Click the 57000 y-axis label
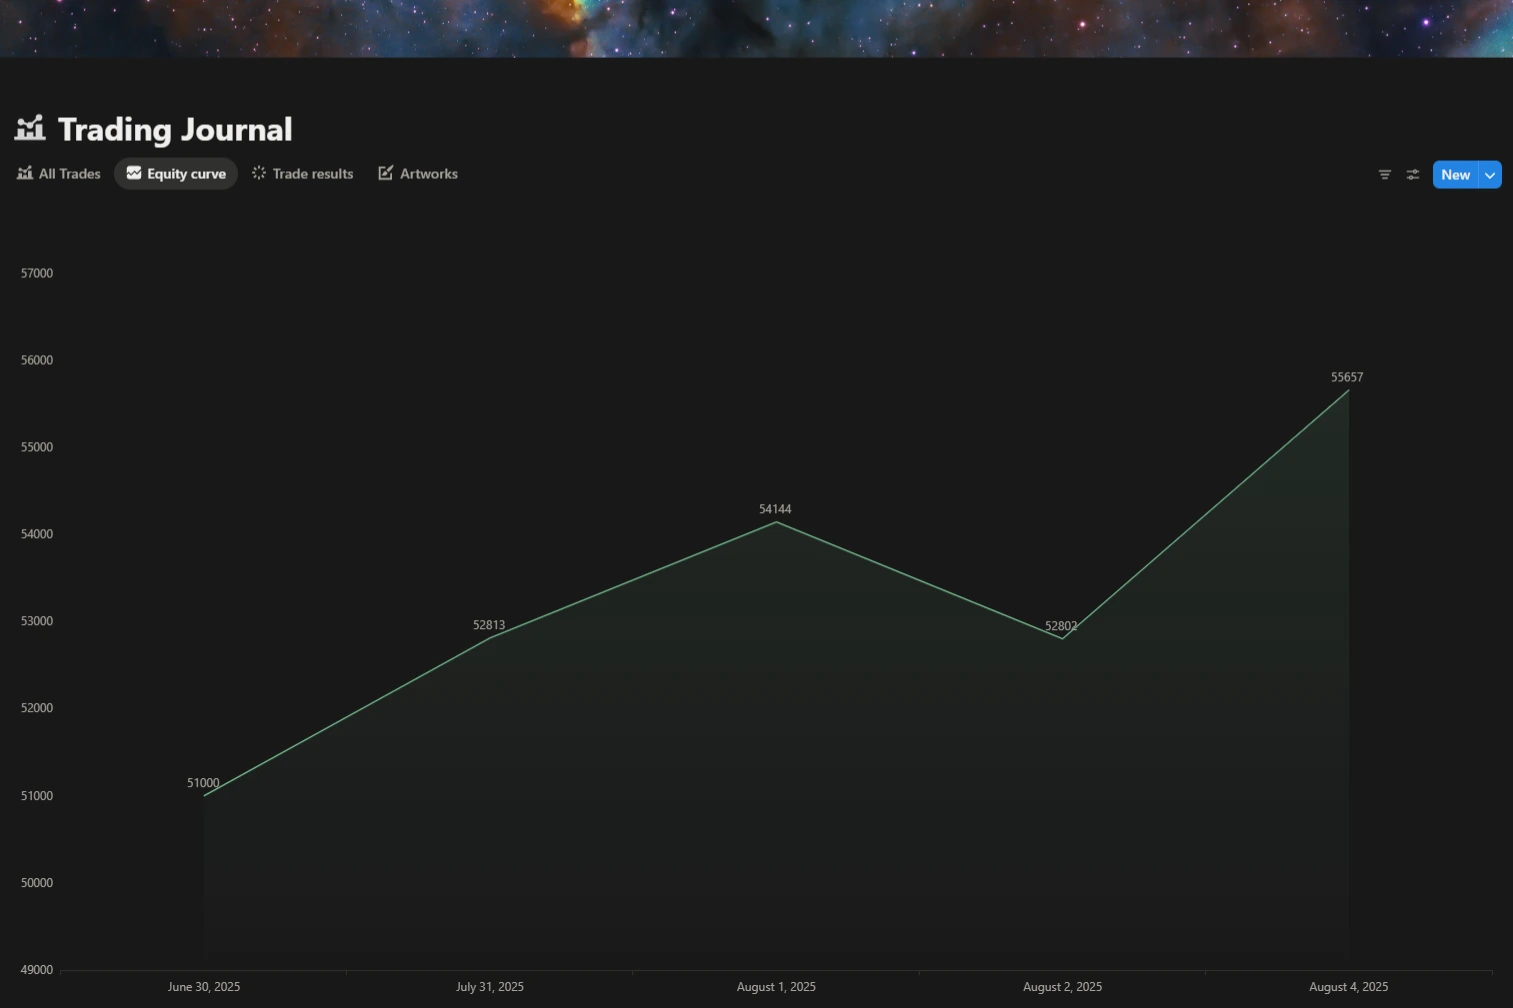The height and width of the screenshot is (1008, 1513). [x=37, y=273]
